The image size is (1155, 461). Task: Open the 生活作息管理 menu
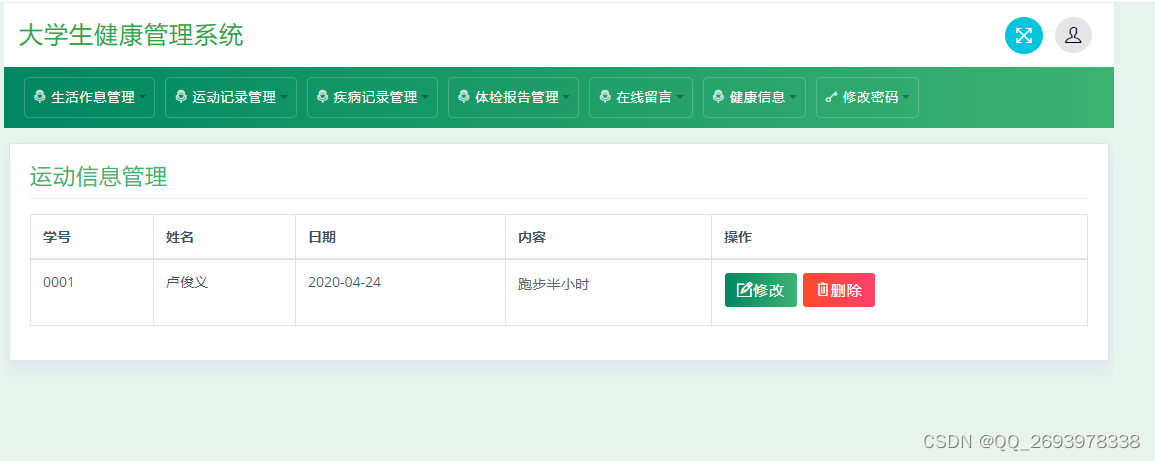point(89,97)
